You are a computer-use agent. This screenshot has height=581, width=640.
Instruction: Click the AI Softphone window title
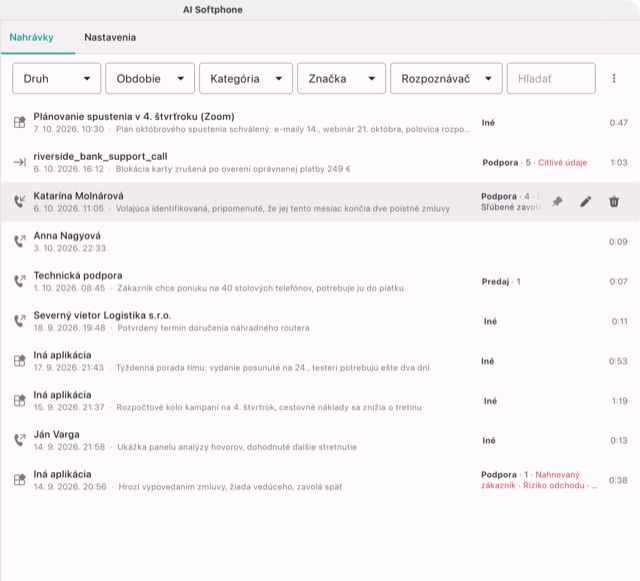coord(213,10)
